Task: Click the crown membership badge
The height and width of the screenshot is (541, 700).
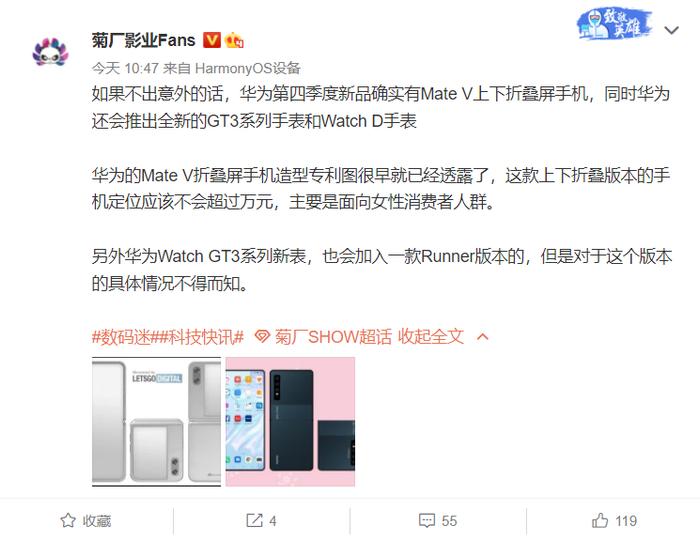Action: [234, 41]
